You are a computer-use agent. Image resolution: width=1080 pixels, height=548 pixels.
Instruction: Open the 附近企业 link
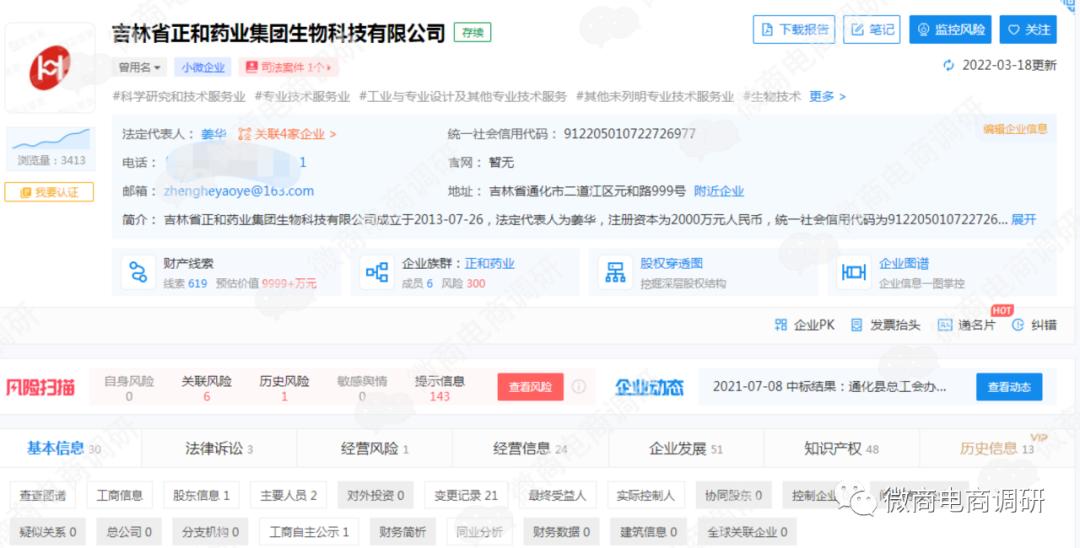tap(719, 191)
